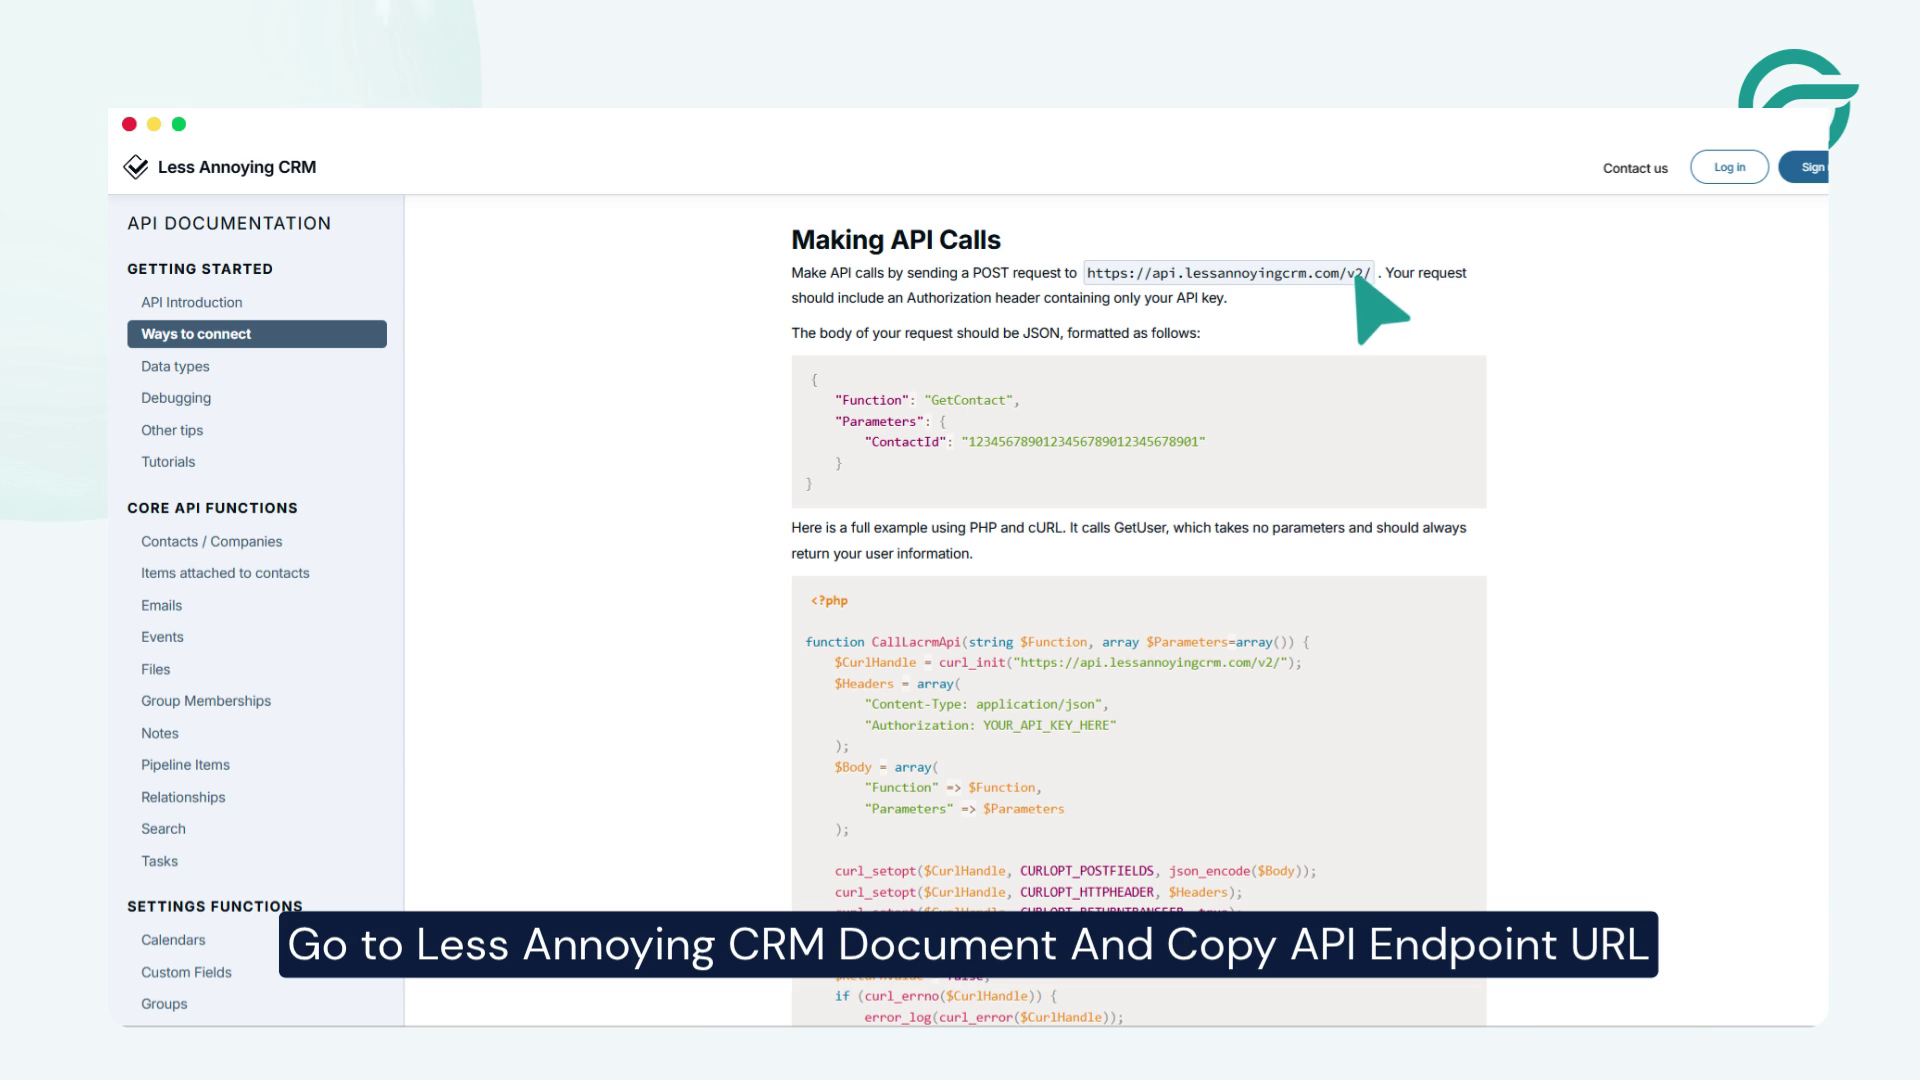The width and height of the screenshot is (1920, 1080).
Task: Click the function CallLacrmApi code line
Action: coord(1057,642)
